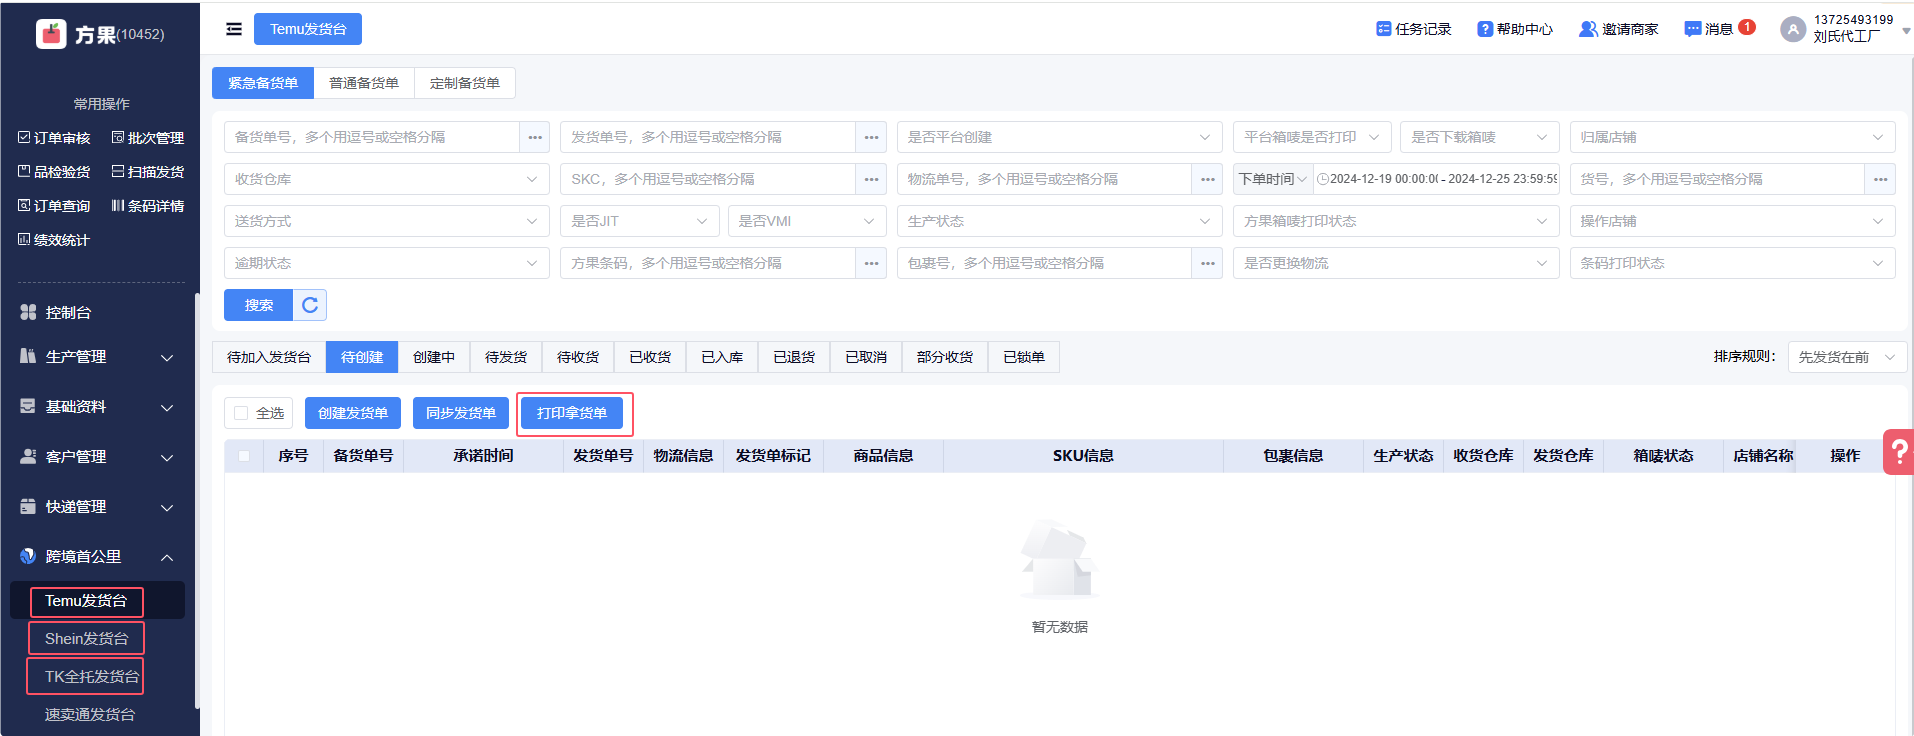Screen dimensions: 1914x736
Task: Click the 打印拿货单 button
Action: tap(572, 413)
